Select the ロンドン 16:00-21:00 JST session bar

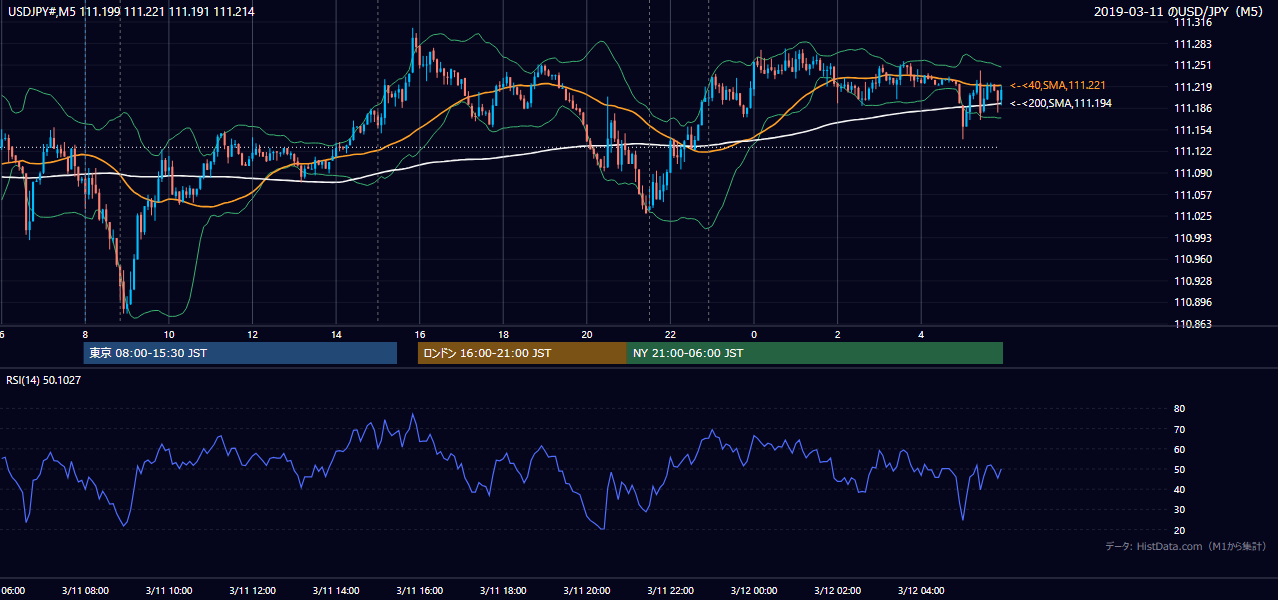[x=522, y=353]
